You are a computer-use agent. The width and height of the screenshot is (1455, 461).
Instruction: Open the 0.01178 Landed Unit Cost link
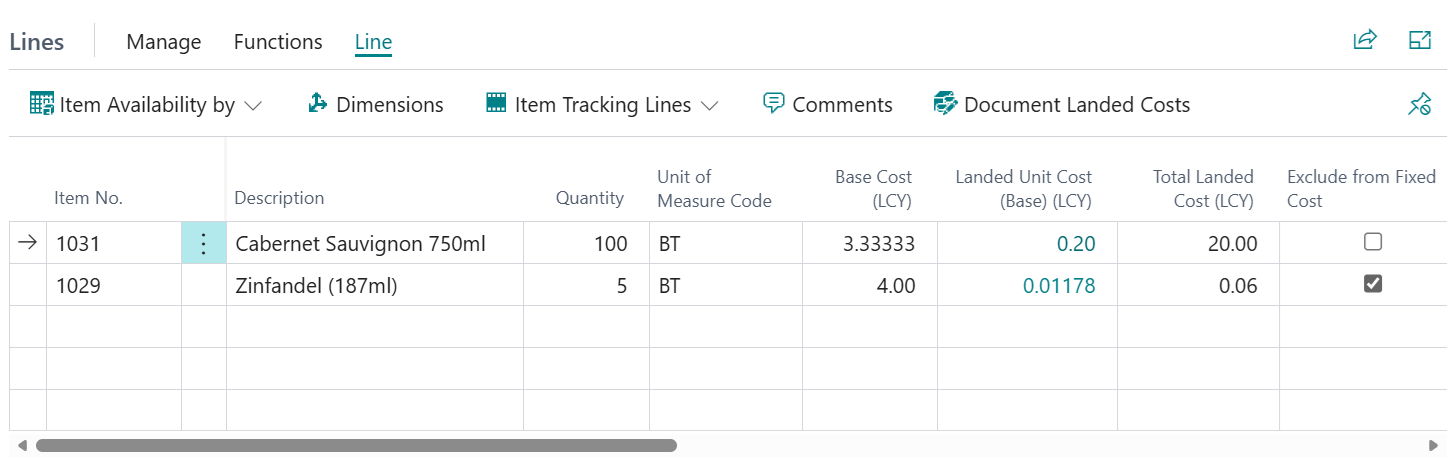[1059, 286]
